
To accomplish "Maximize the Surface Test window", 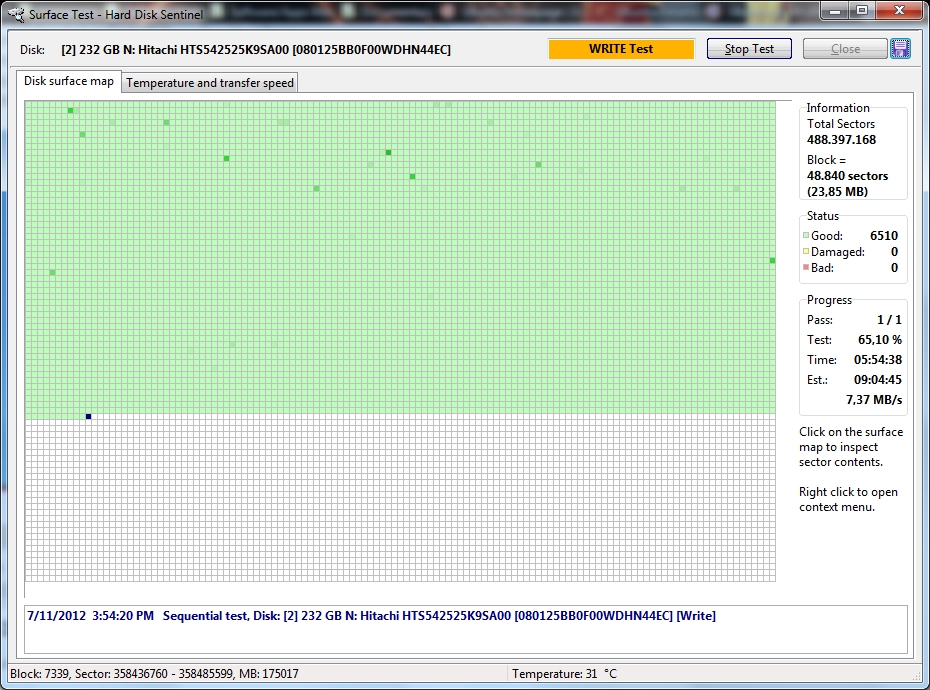I will tap(862, 11).
